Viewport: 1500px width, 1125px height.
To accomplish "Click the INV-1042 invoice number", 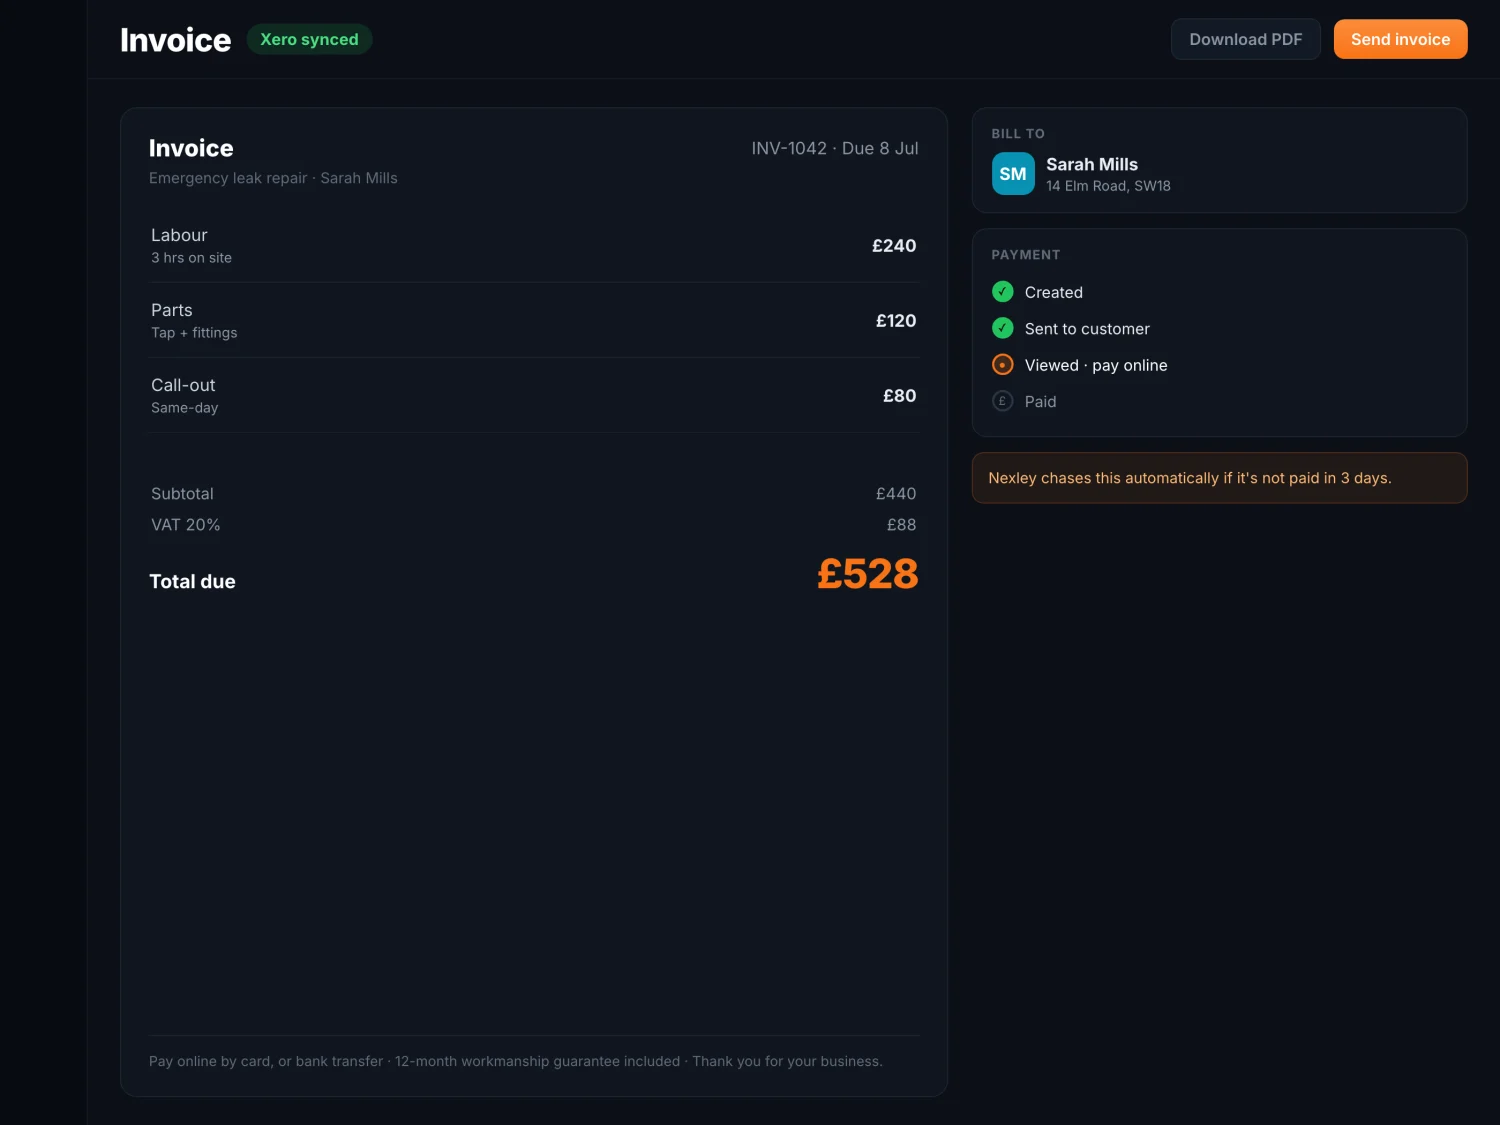I will [x=789, y=148].
